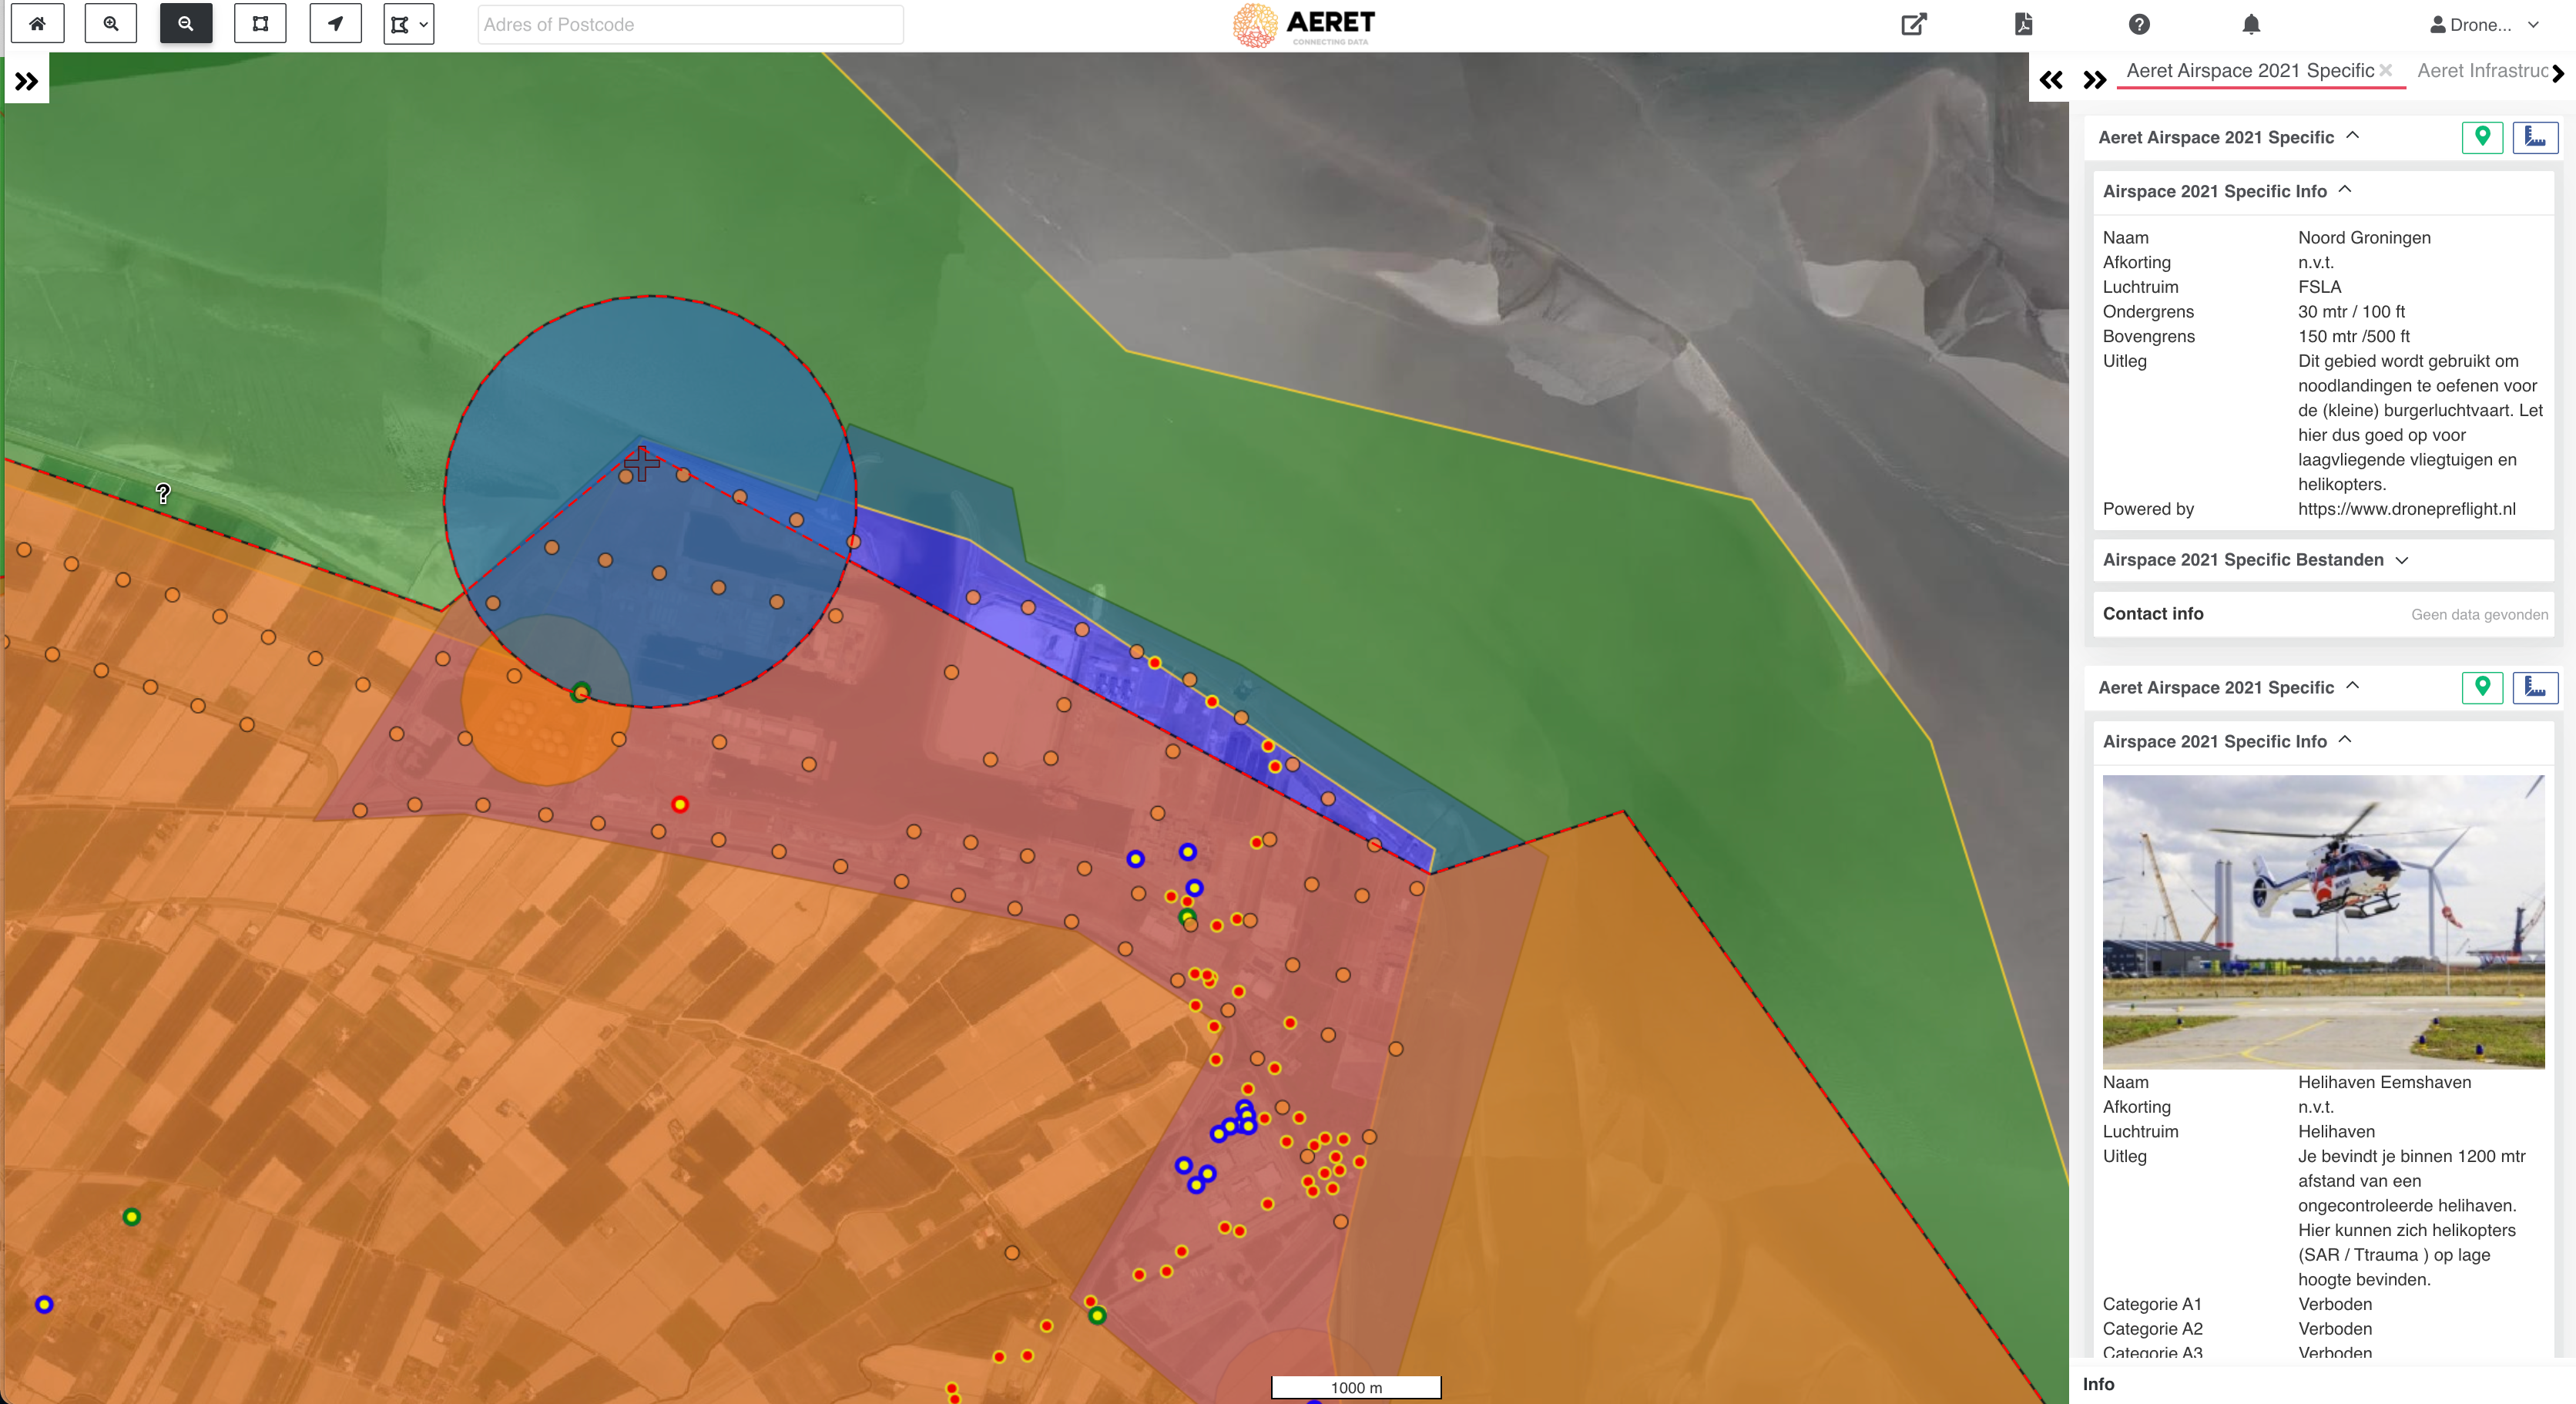Click the double right chevron in info panel
Image resolution: width=2576 pixels, height=1404 pixels.
tap(2094, 80)
